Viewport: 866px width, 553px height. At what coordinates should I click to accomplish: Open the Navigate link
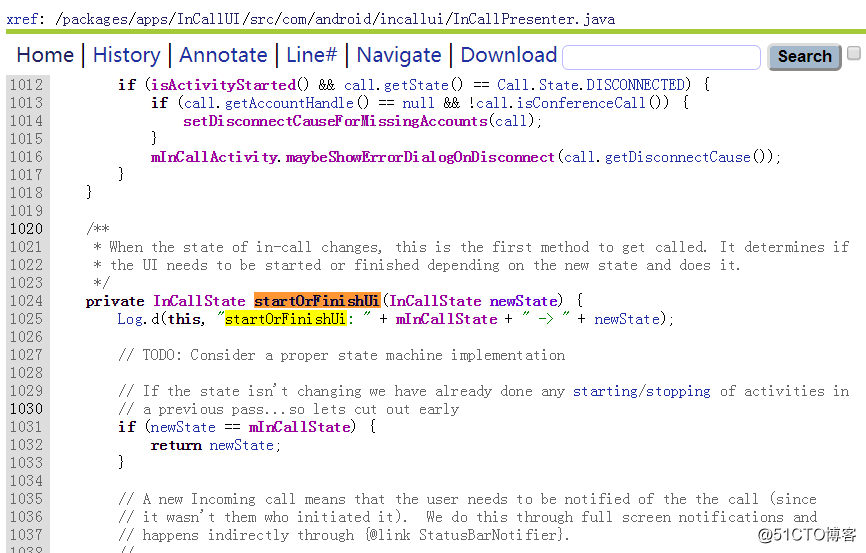pos(399,55)
